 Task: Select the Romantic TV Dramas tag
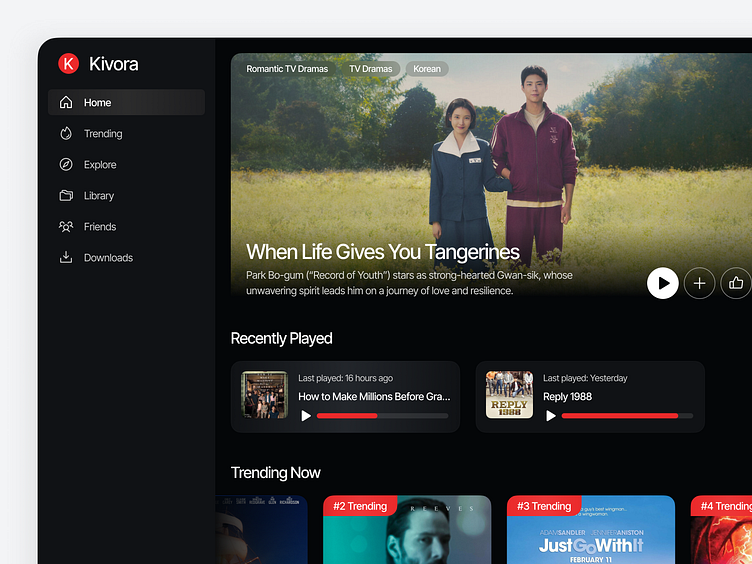click(287, 69)
